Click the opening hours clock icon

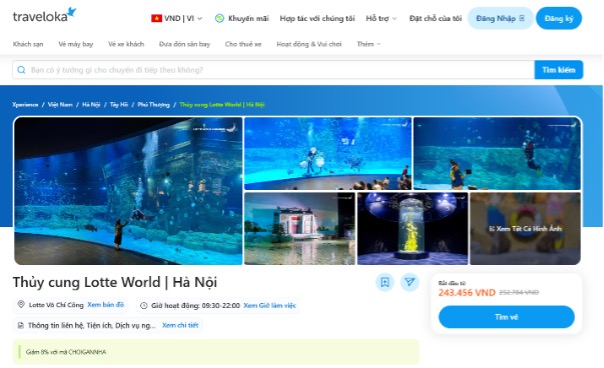tap(144, 306)
